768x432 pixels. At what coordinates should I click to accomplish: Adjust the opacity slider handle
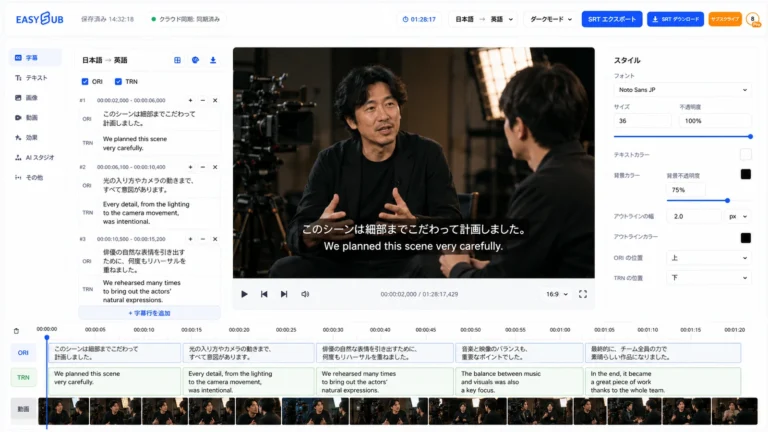point(750,137)
